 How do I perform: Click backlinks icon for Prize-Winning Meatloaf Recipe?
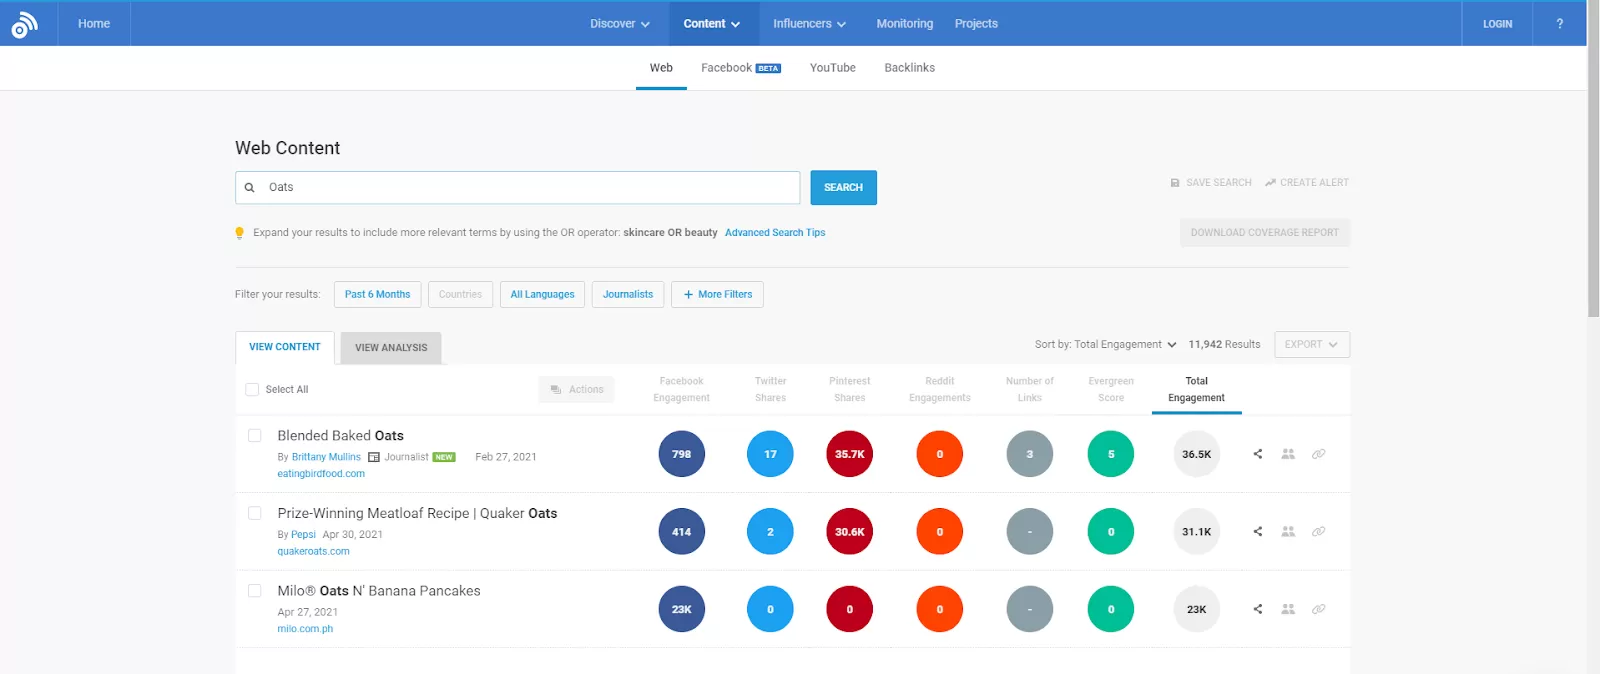point(1319,532)
